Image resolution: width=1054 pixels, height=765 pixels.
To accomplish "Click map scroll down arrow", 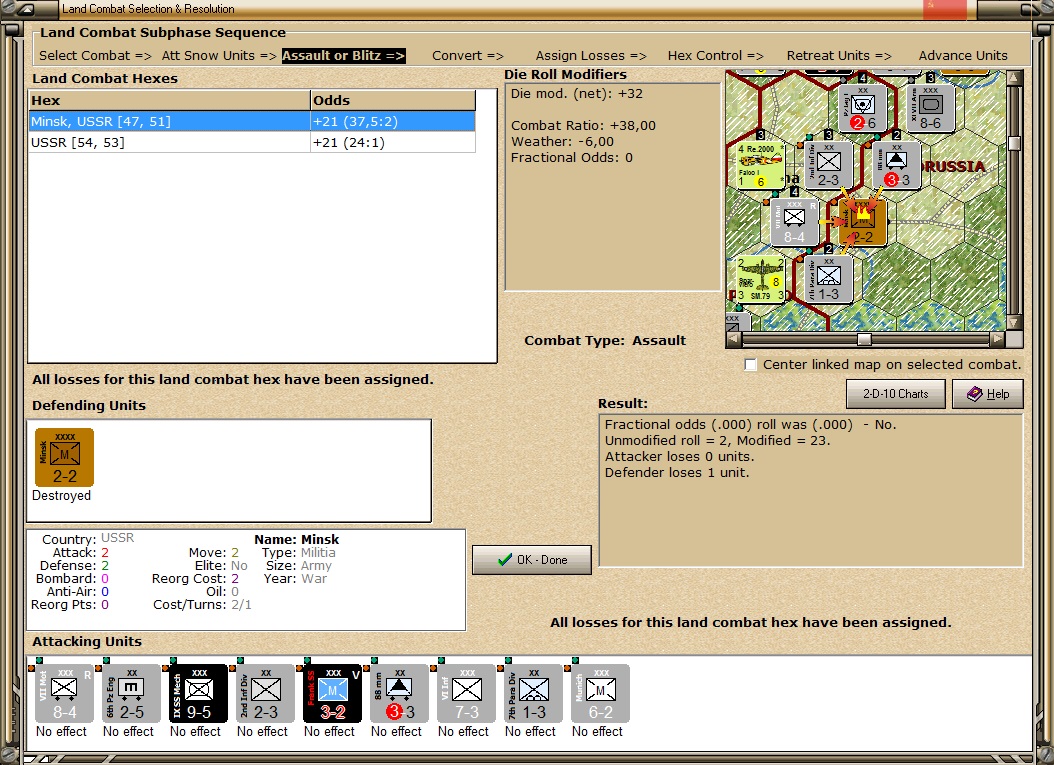I will tap(1014, 323).
